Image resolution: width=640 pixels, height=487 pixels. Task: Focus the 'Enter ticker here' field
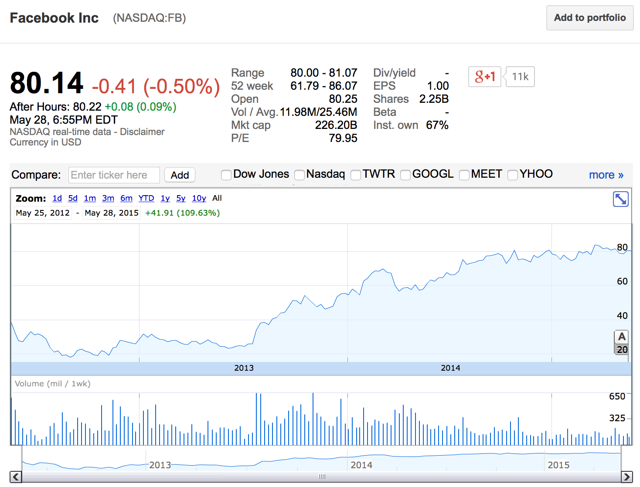coord(114,175)
